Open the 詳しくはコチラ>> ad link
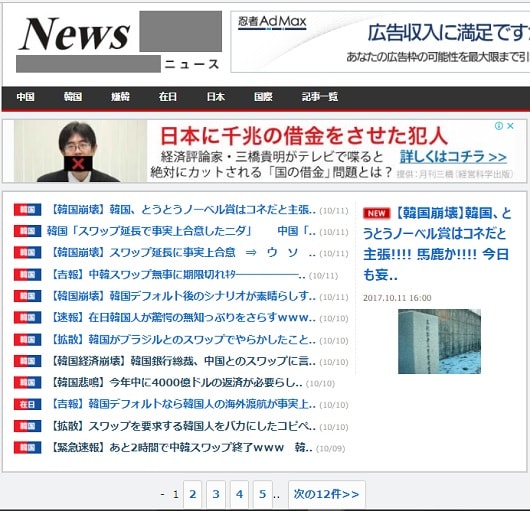 [453, 157]
